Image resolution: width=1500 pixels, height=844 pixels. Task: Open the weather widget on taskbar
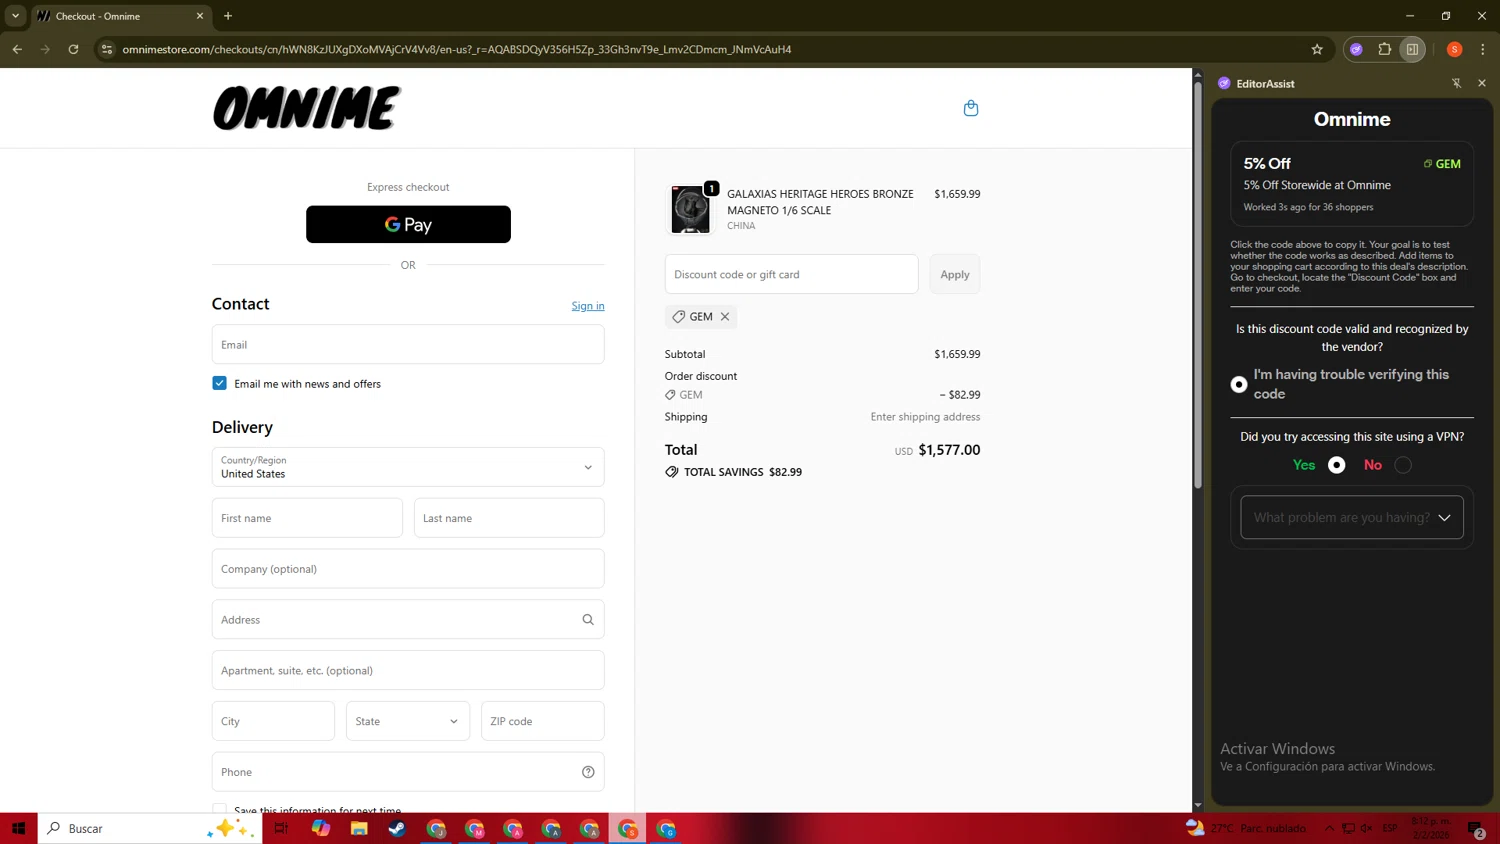(1246, 828)
